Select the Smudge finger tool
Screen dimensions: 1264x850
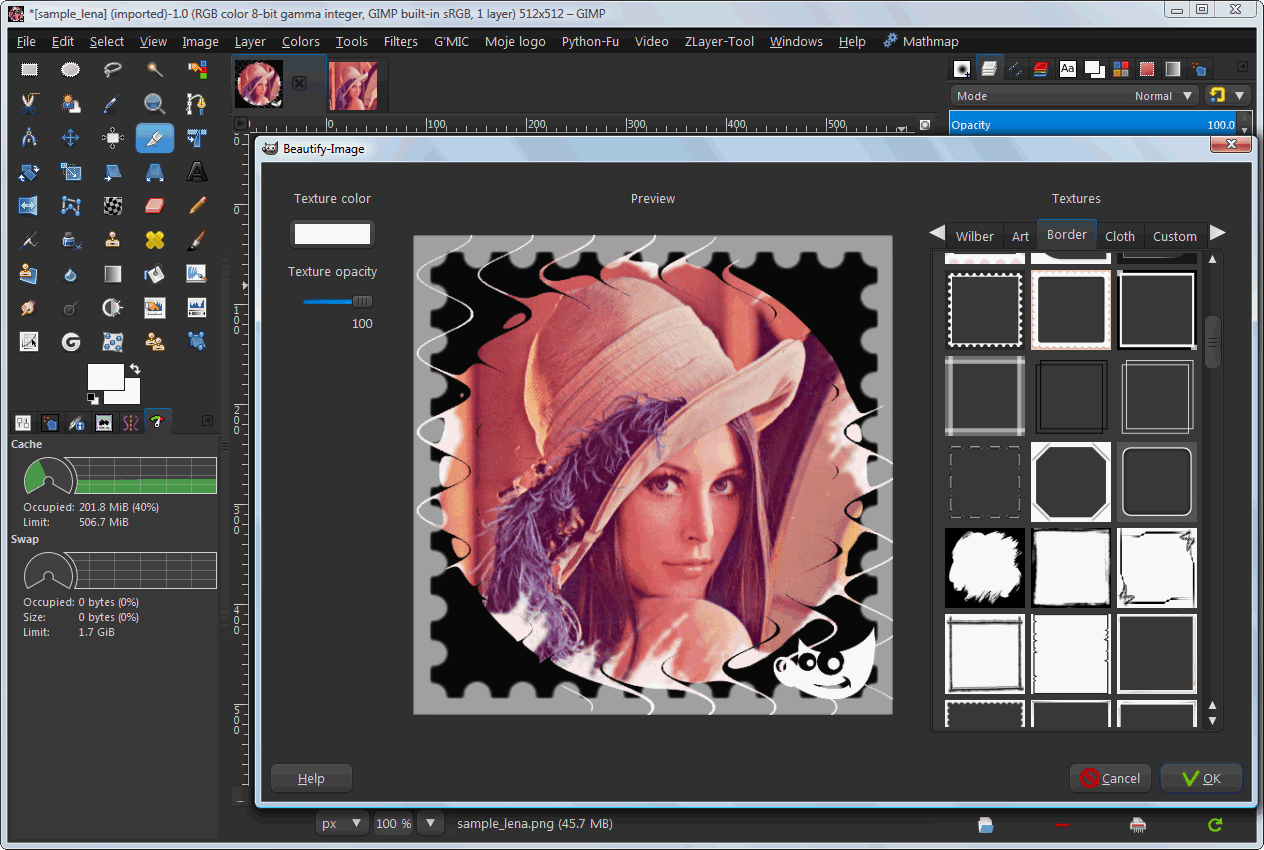(29, 308)
